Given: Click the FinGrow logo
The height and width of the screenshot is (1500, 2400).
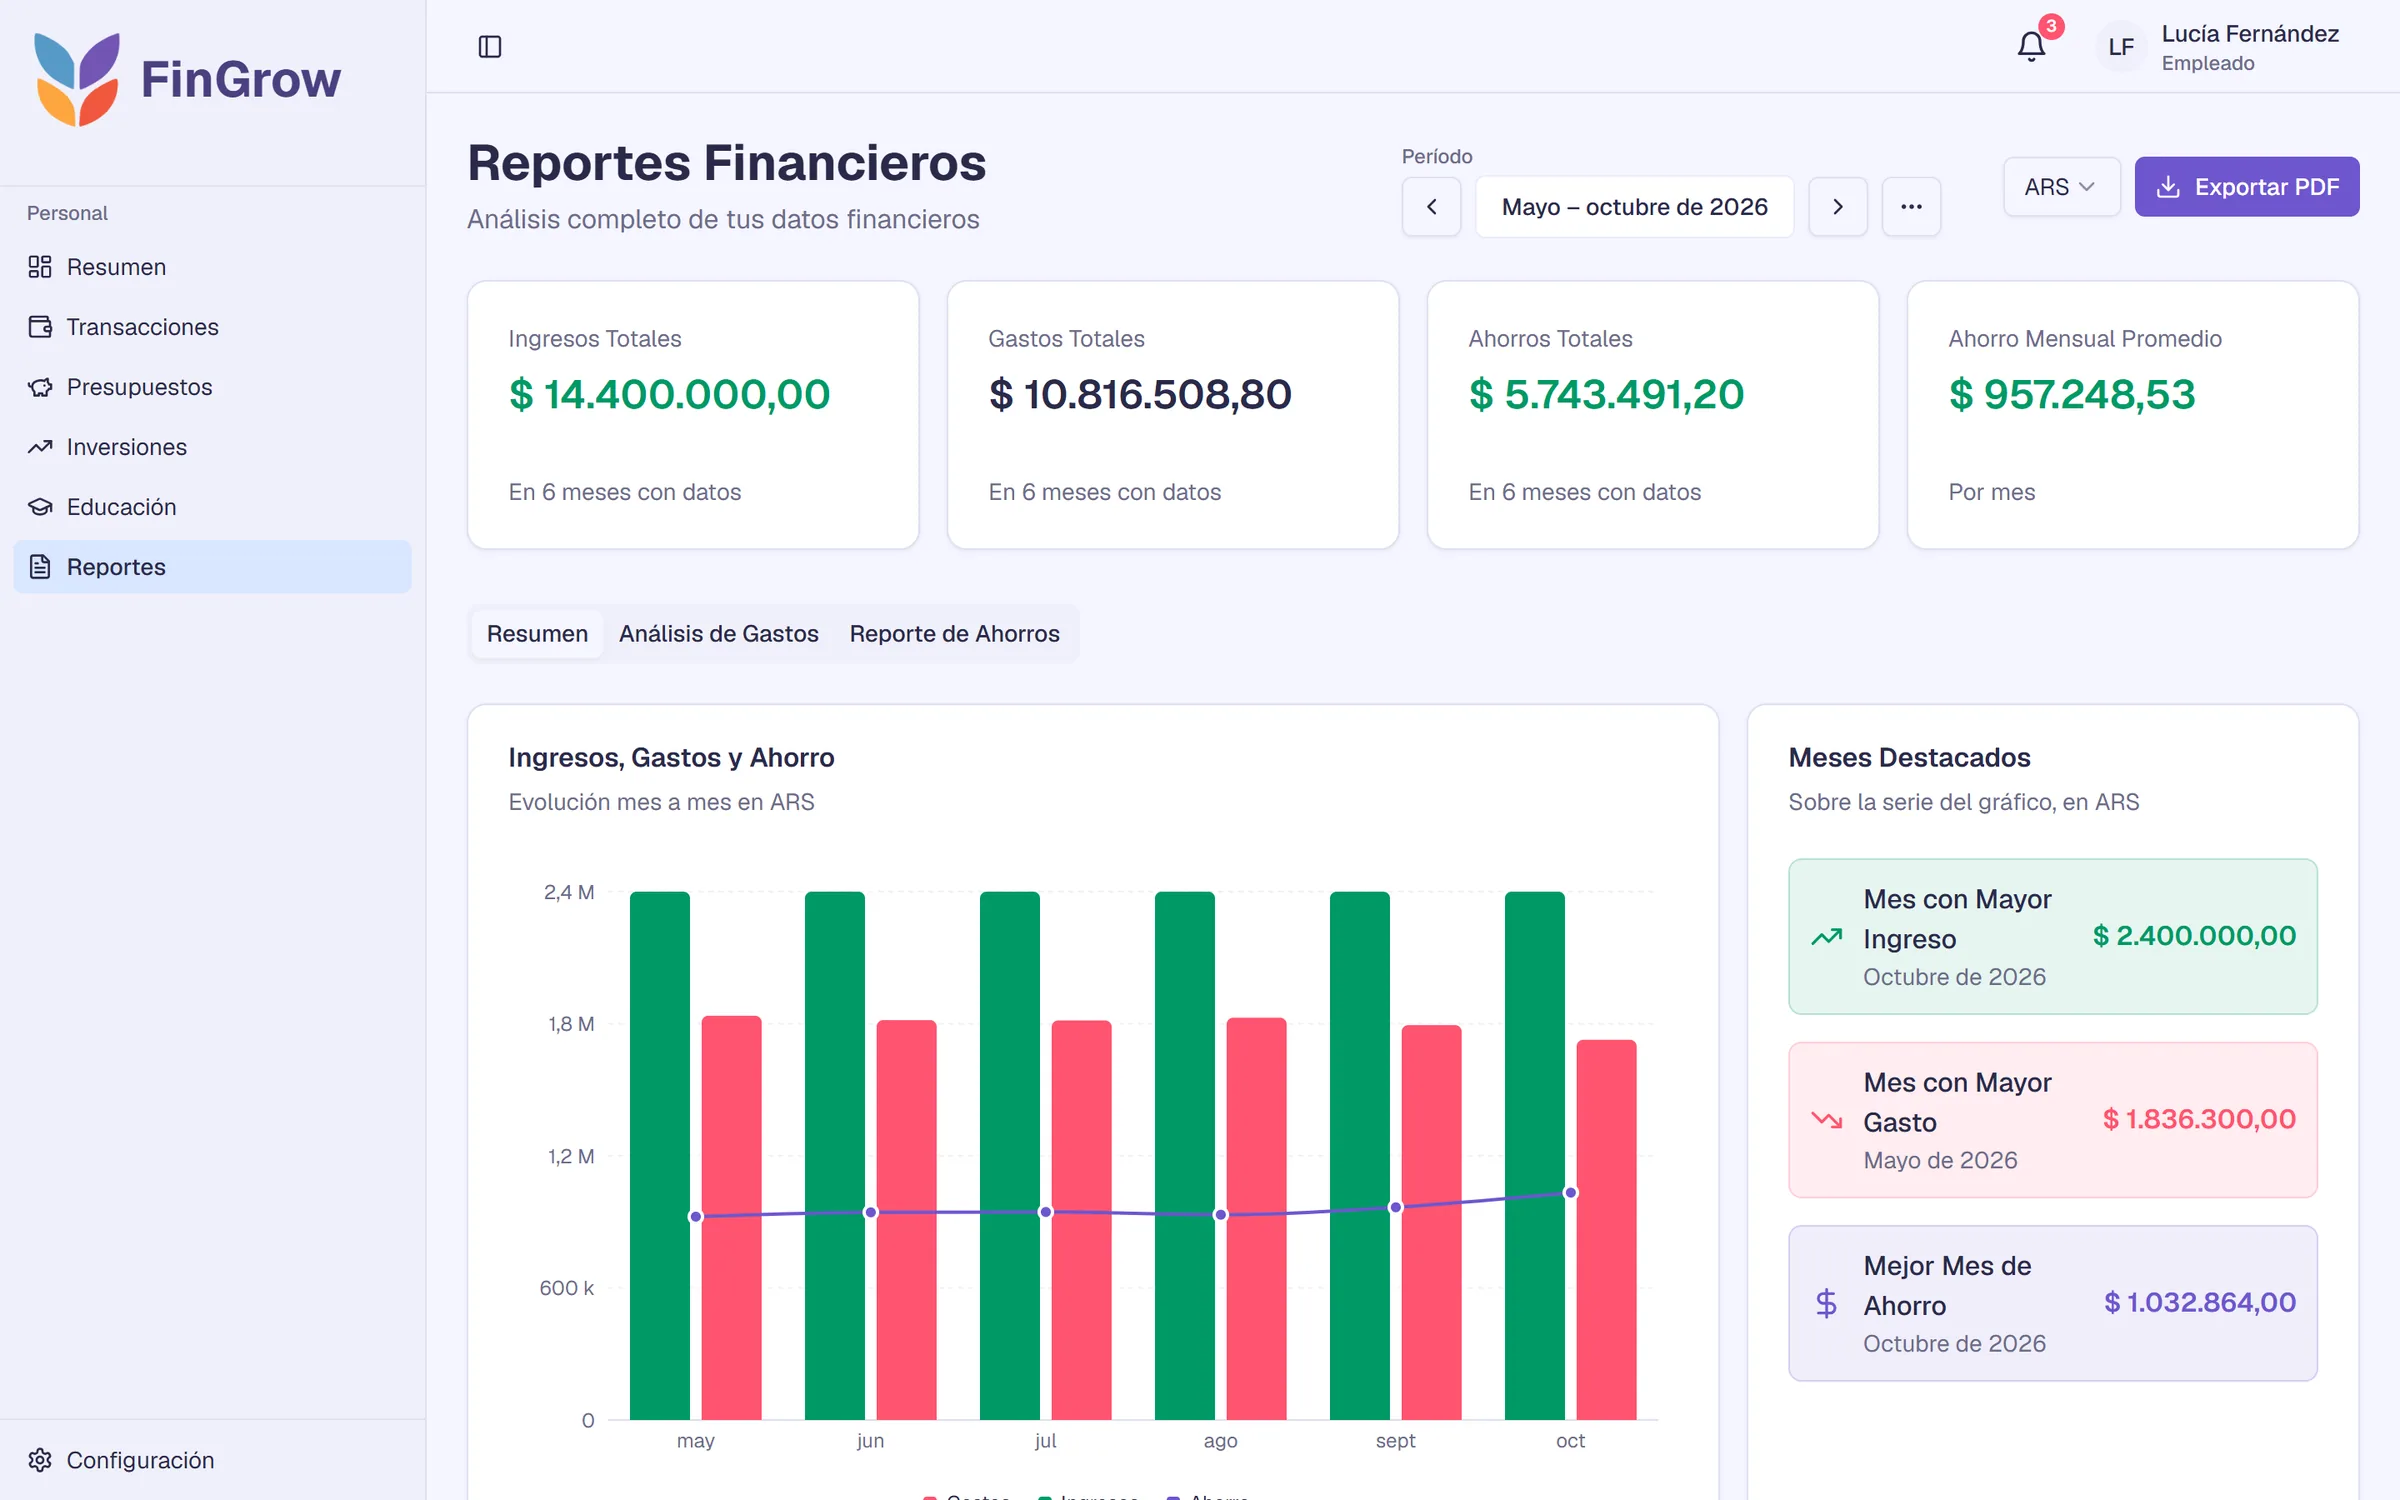Looking at the screenshot, I should (188, 80).
